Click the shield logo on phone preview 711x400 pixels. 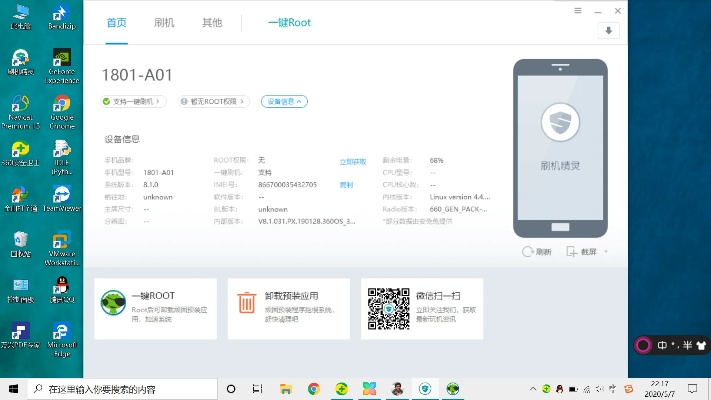560,123
